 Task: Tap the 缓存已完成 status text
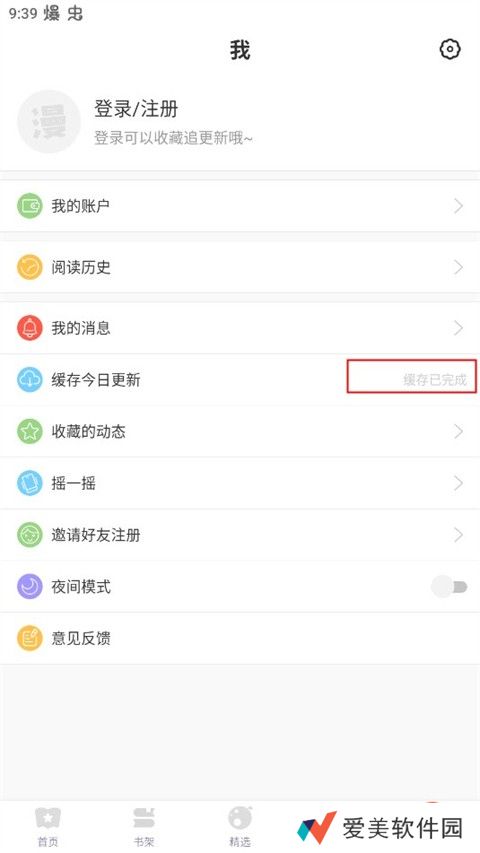coord(435,380)
